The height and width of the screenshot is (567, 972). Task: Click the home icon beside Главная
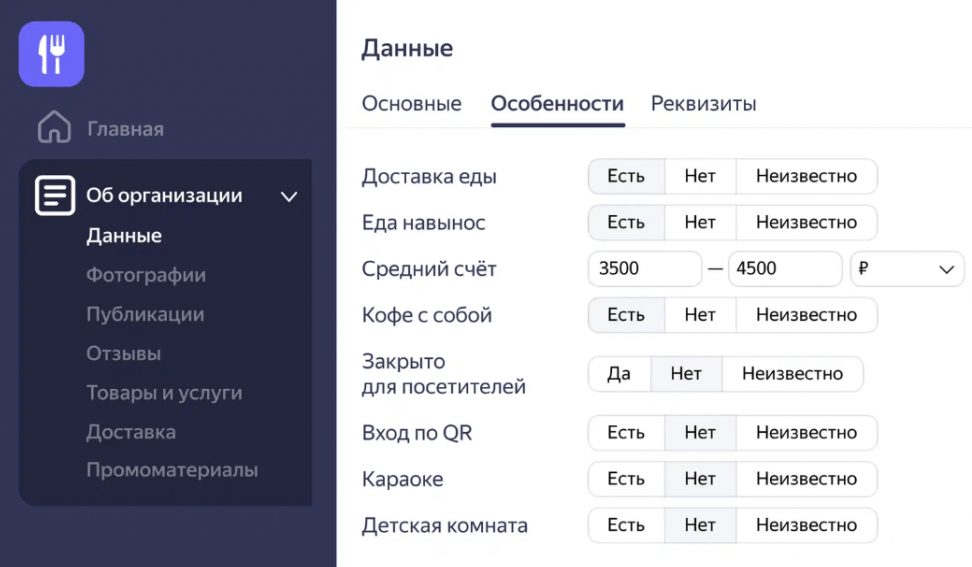pos(54,128)
